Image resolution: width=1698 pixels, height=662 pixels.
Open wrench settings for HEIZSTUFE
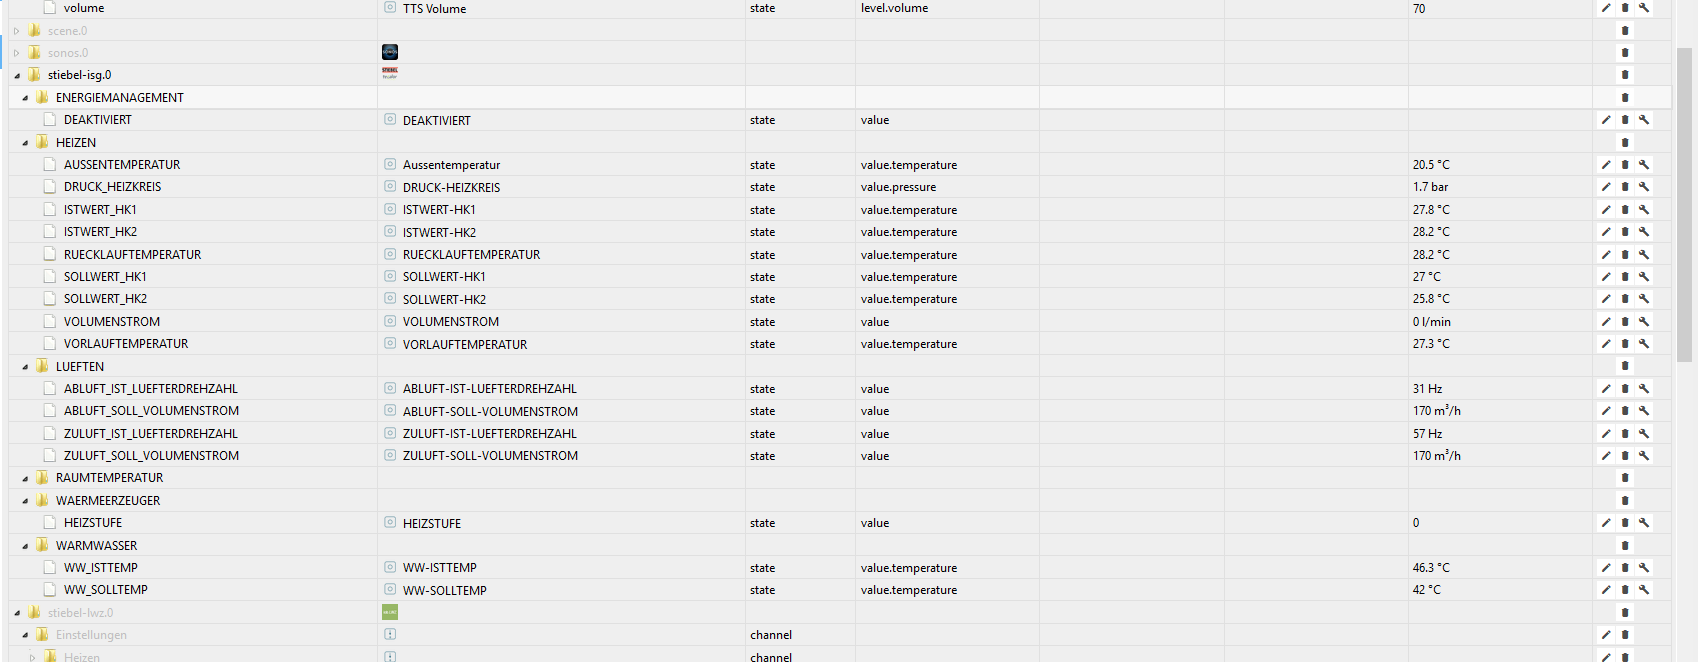pyautogui.click(x=1644, y=523)
